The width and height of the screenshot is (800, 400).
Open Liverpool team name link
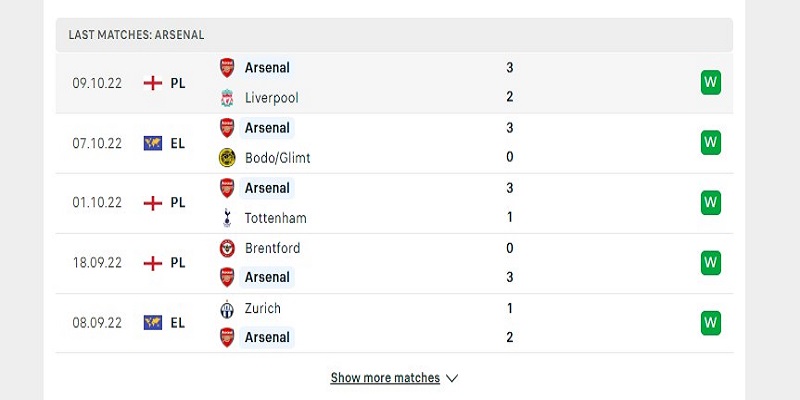point(271,98)
